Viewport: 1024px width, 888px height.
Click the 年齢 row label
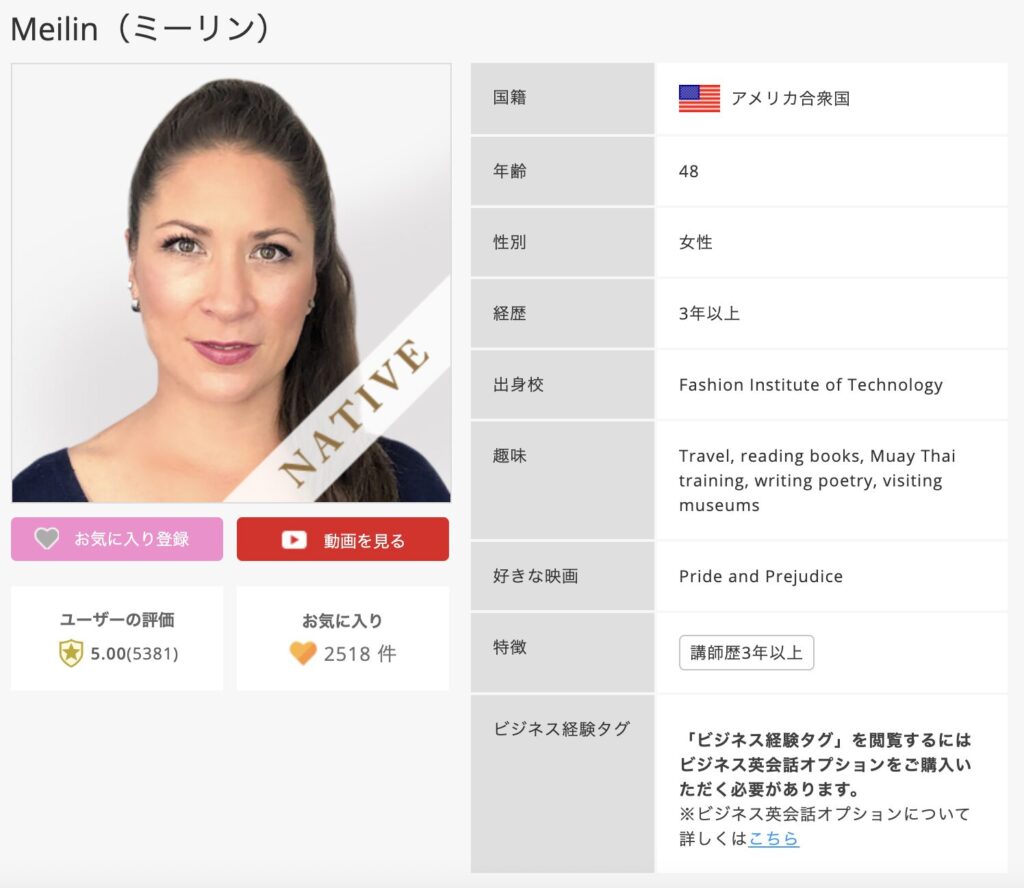(x=509, y=171)
